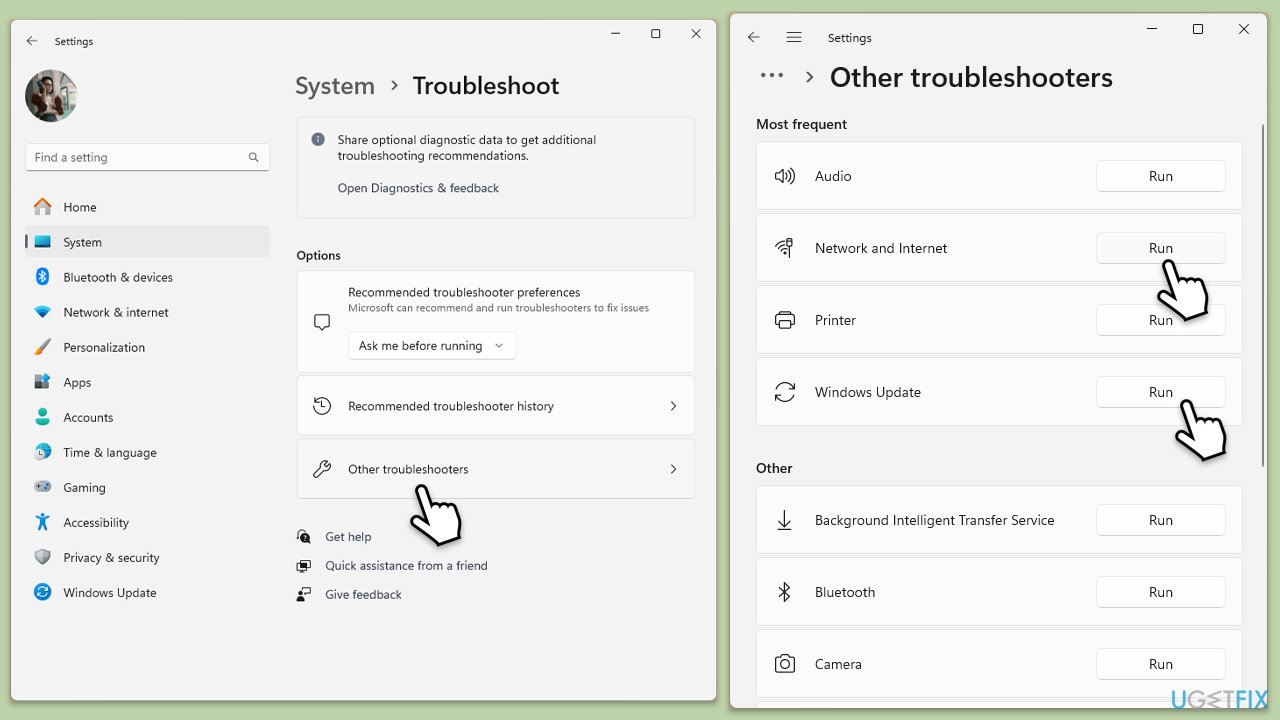Viewport: 1280px width, 720px height.
Task: Open Network & internet settings
Action: 147,312
